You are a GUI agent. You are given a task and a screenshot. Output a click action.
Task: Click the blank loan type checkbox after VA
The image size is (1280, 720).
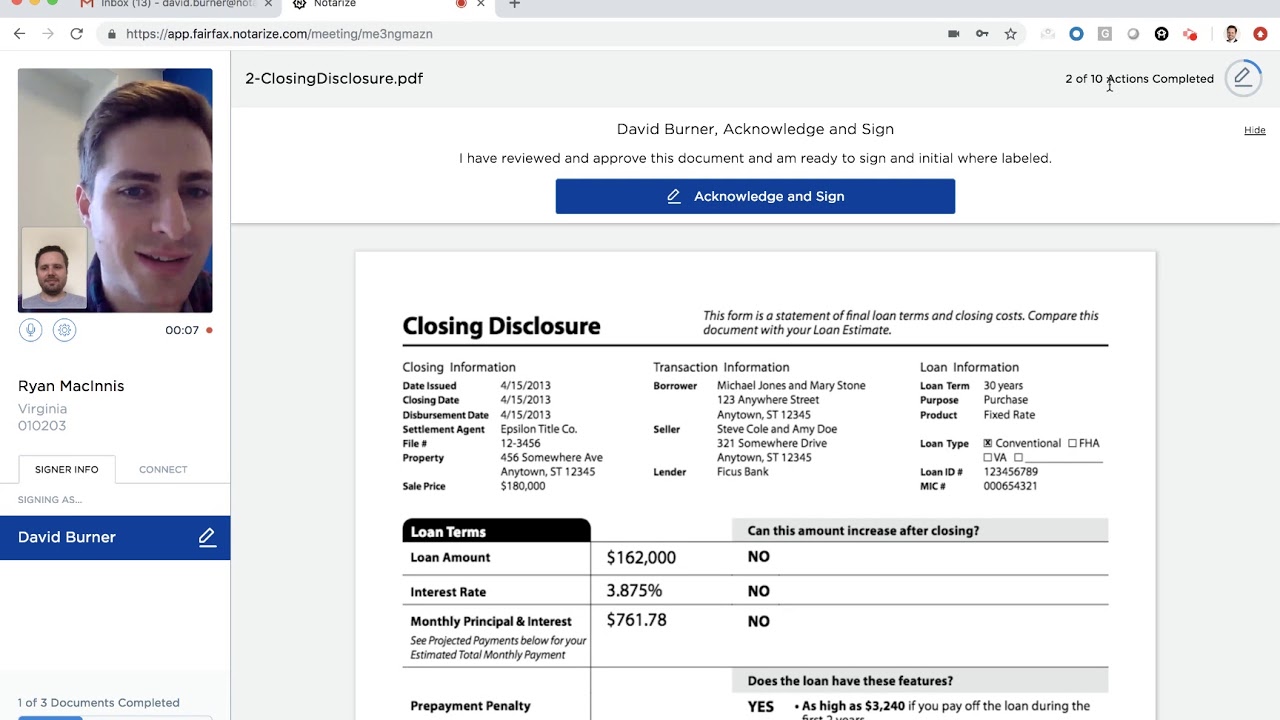(1018, 458)
